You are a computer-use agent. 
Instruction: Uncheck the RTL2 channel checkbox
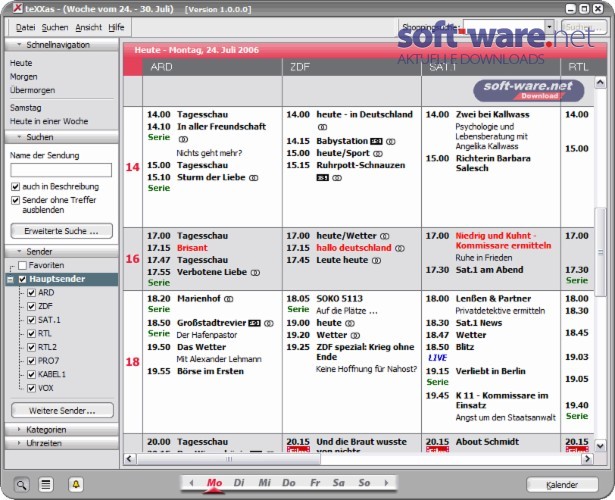[x=32, y=347]
